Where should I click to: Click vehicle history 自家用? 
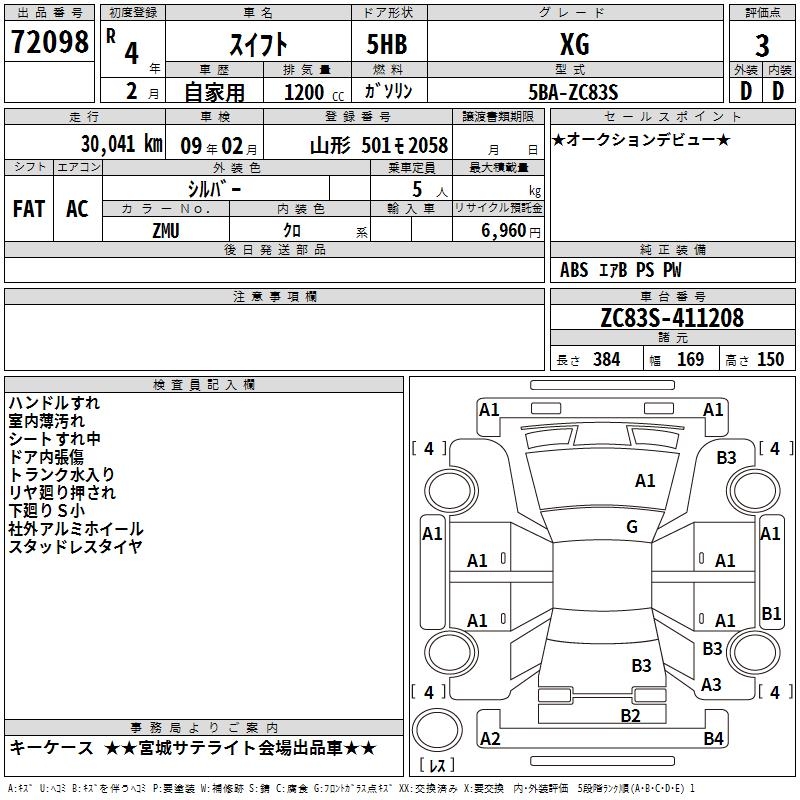214,92
